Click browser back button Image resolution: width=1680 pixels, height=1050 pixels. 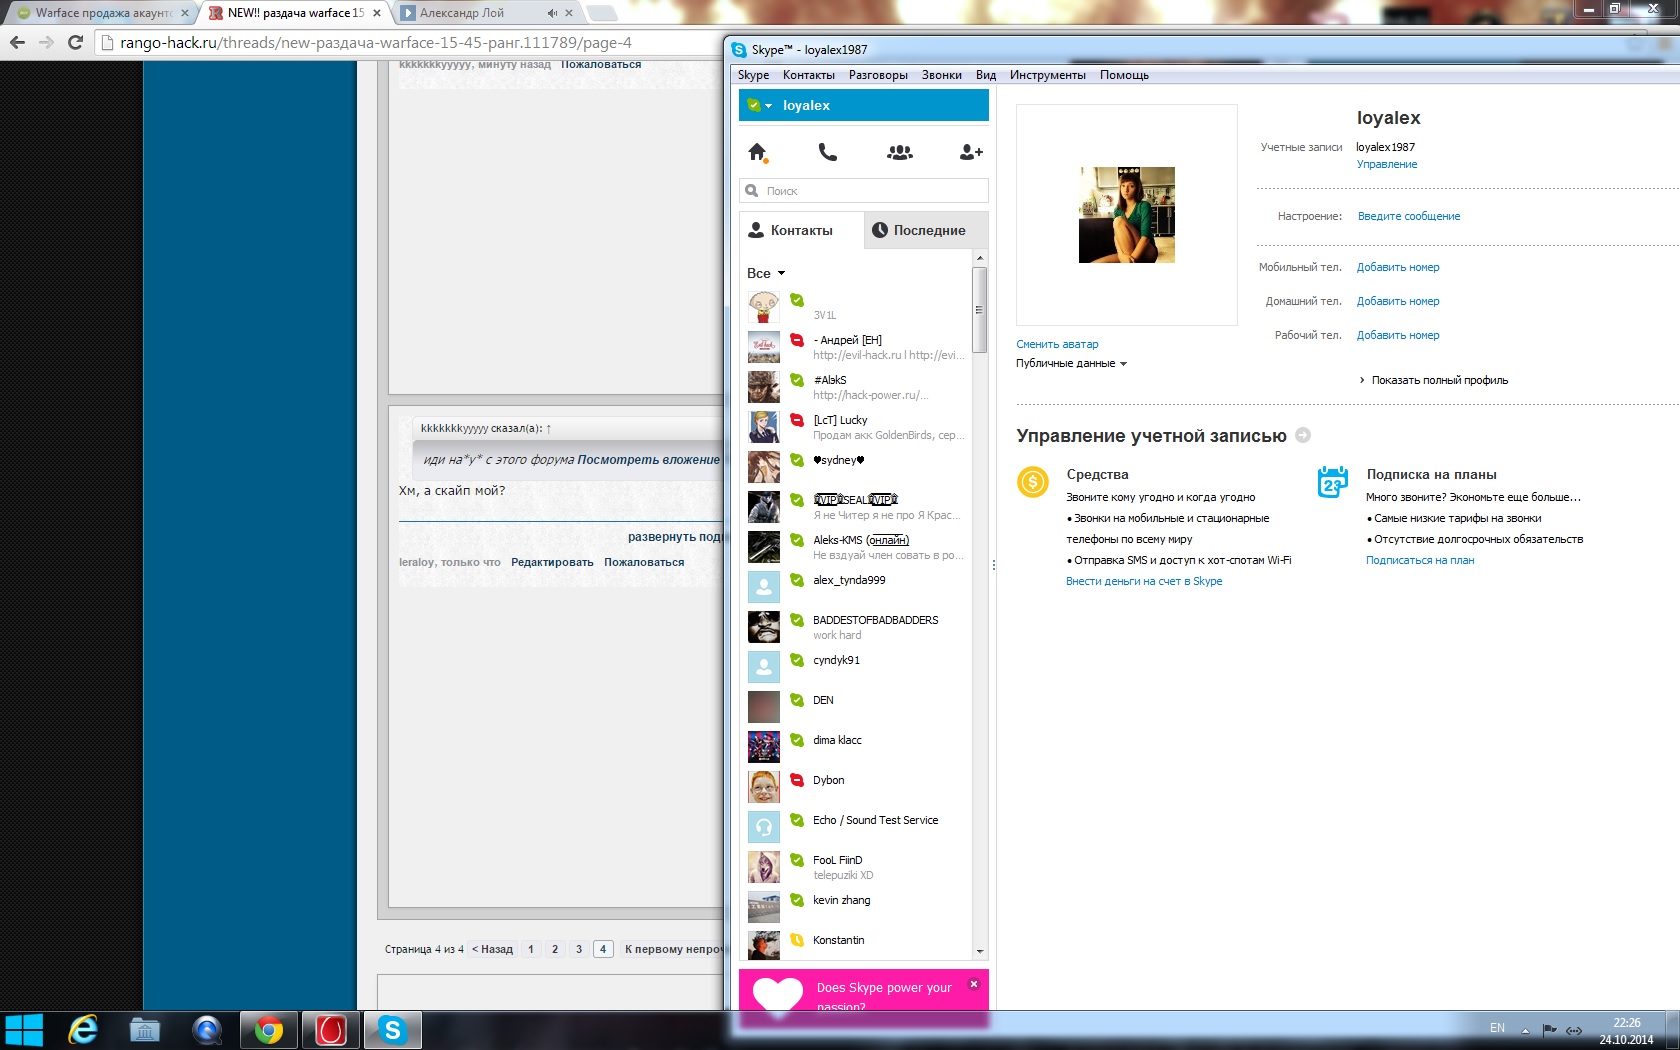17,42
